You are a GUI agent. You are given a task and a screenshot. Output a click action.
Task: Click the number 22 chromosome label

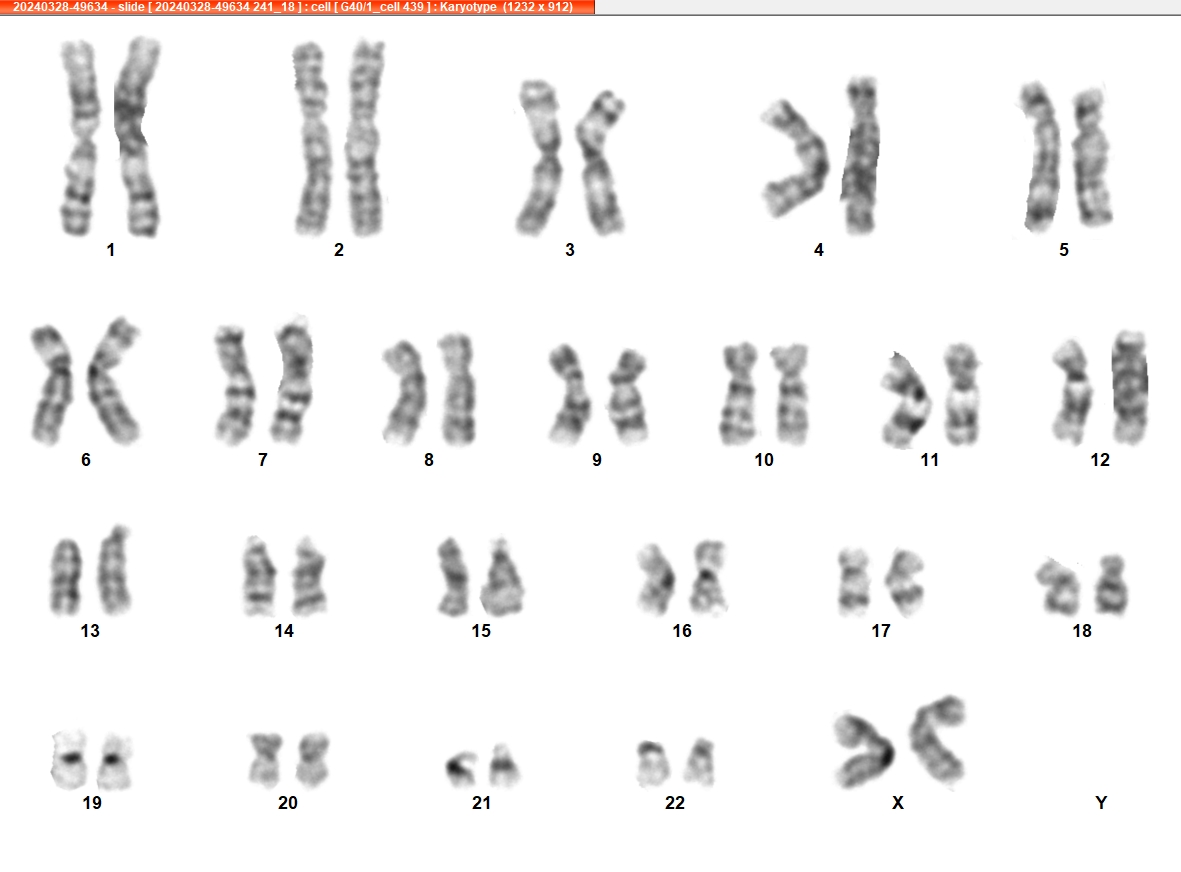[675, 803]
